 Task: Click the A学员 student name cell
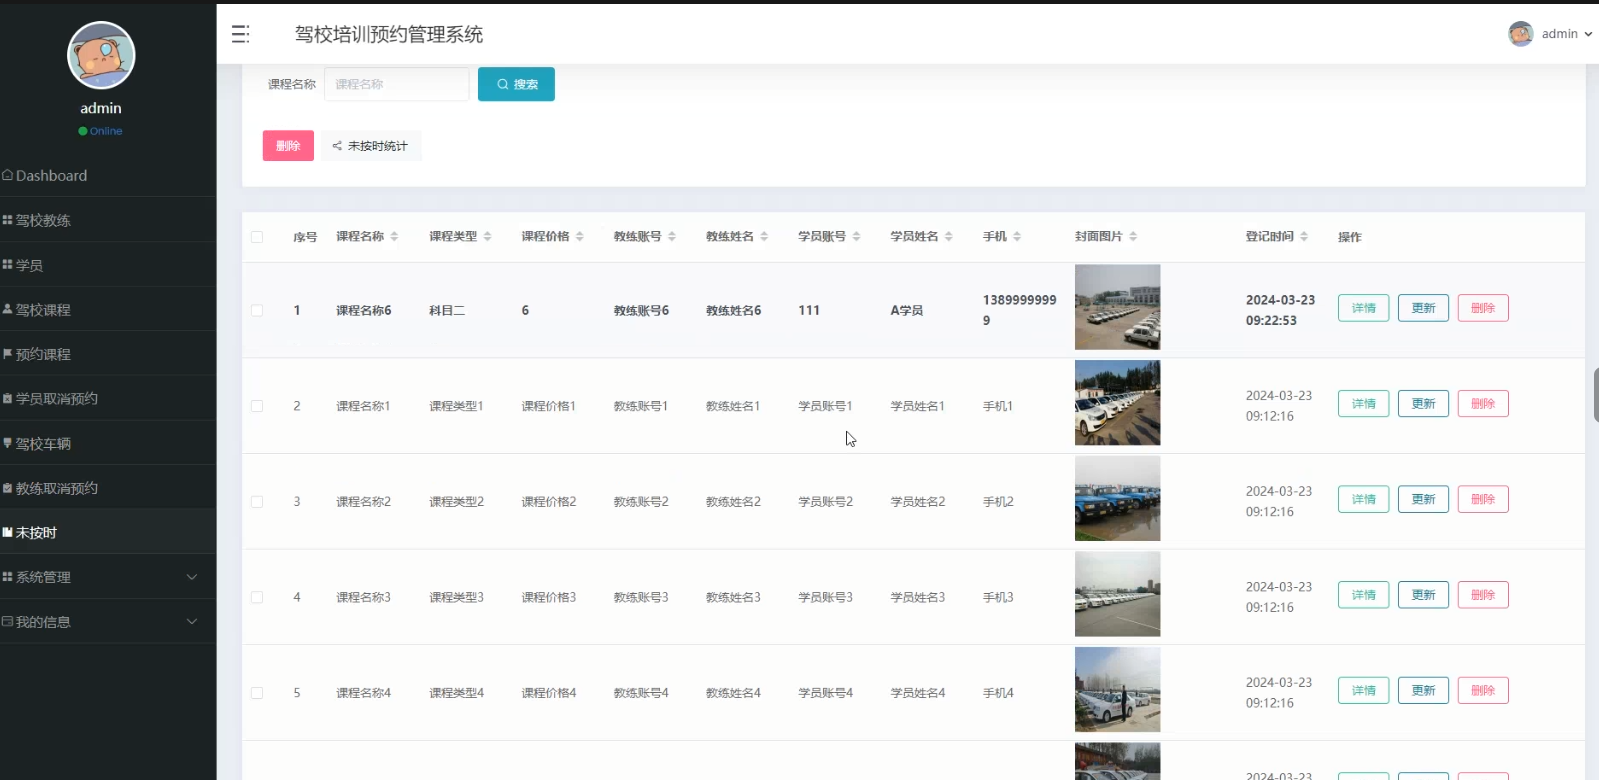[x=907, y=311]
